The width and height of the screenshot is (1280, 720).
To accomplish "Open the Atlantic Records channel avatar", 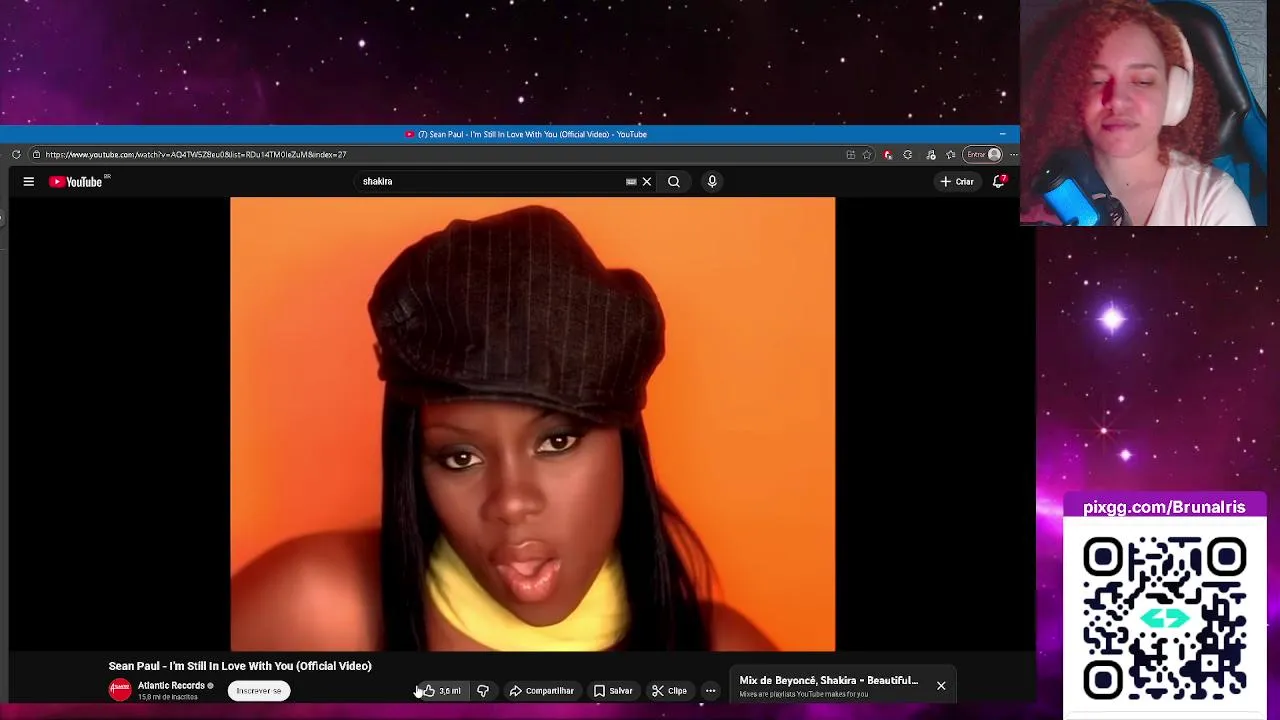I will [120, 690].
